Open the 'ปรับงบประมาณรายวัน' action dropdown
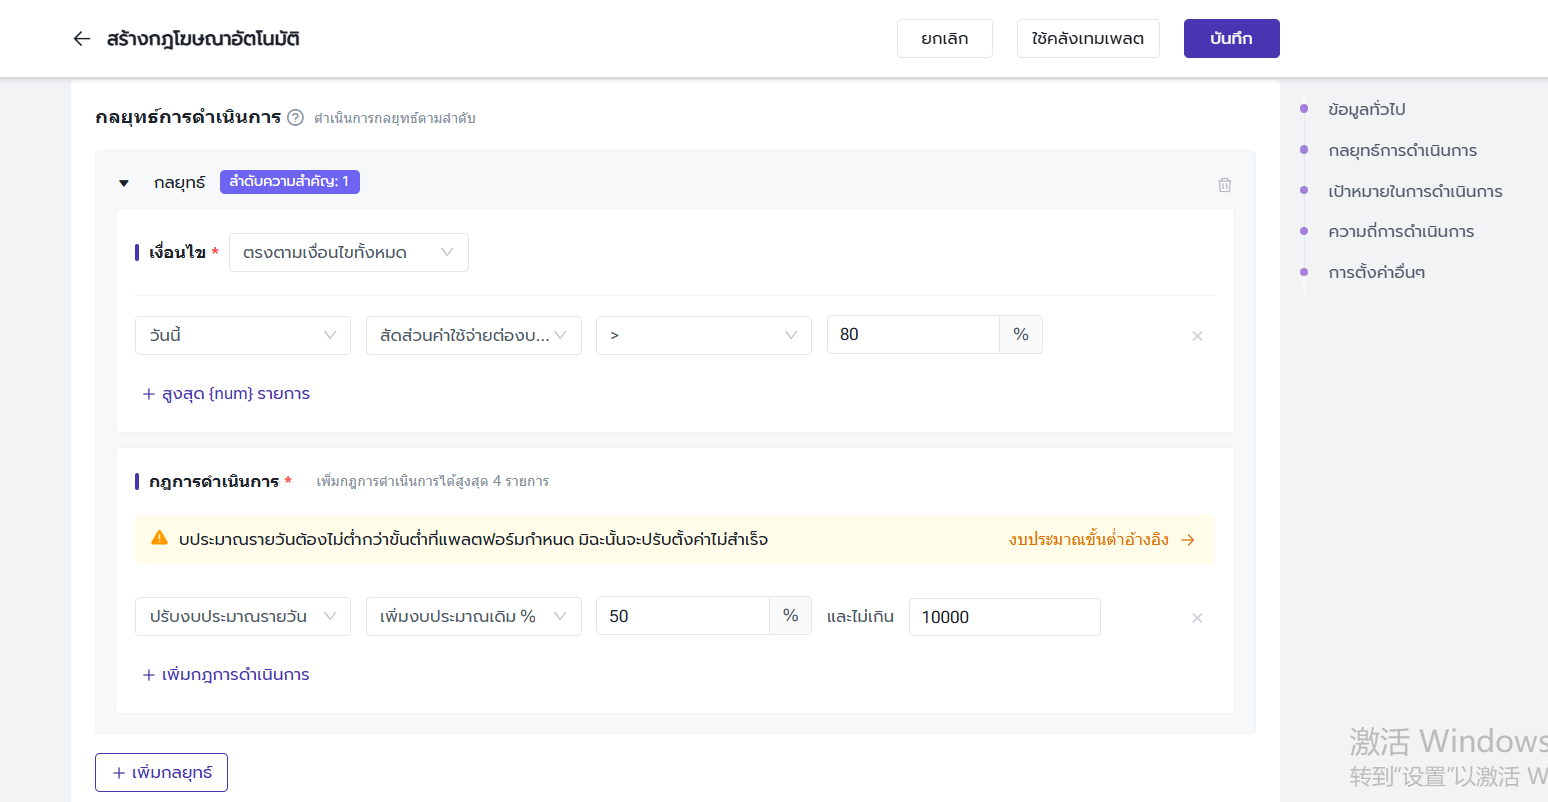 (242, 617)
